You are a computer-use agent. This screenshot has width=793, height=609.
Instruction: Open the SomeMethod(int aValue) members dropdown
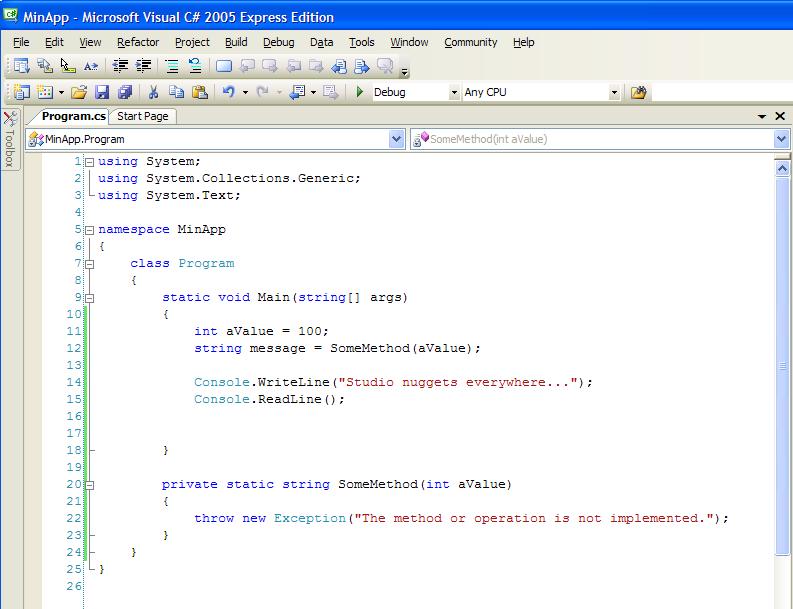(781, 139)
